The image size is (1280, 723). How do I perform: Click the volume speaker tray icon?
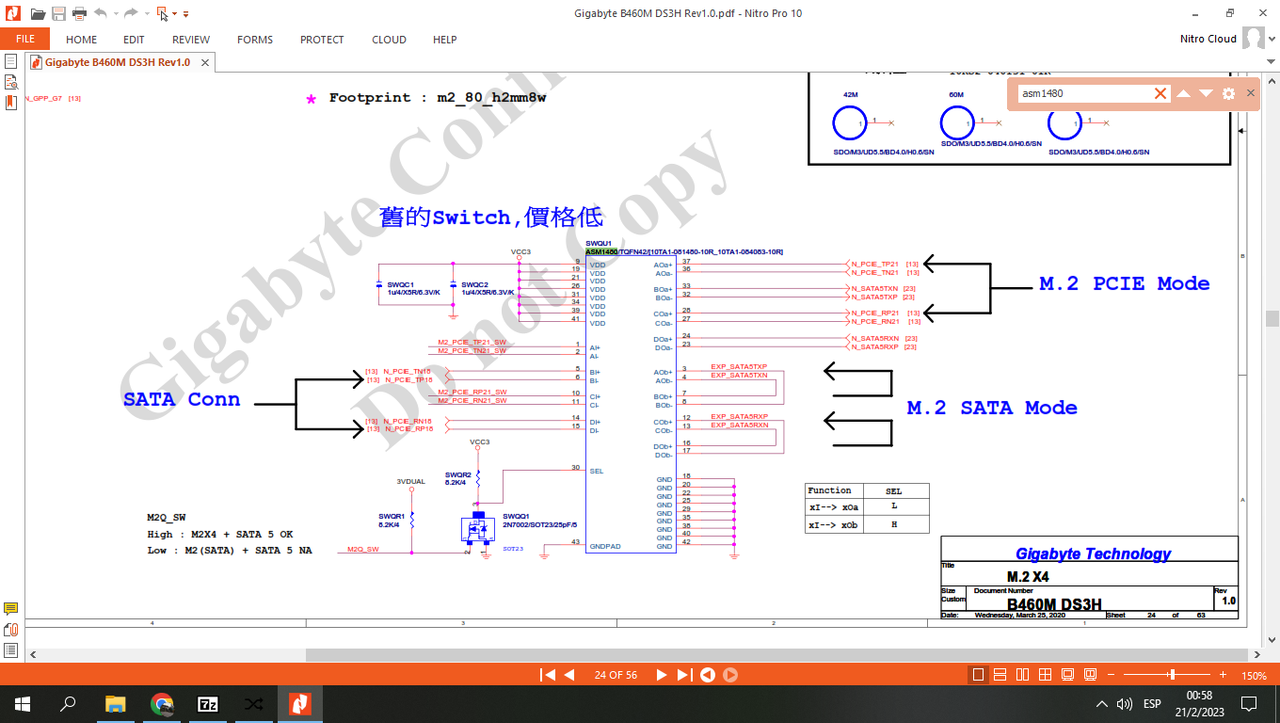pos(1125,704)
